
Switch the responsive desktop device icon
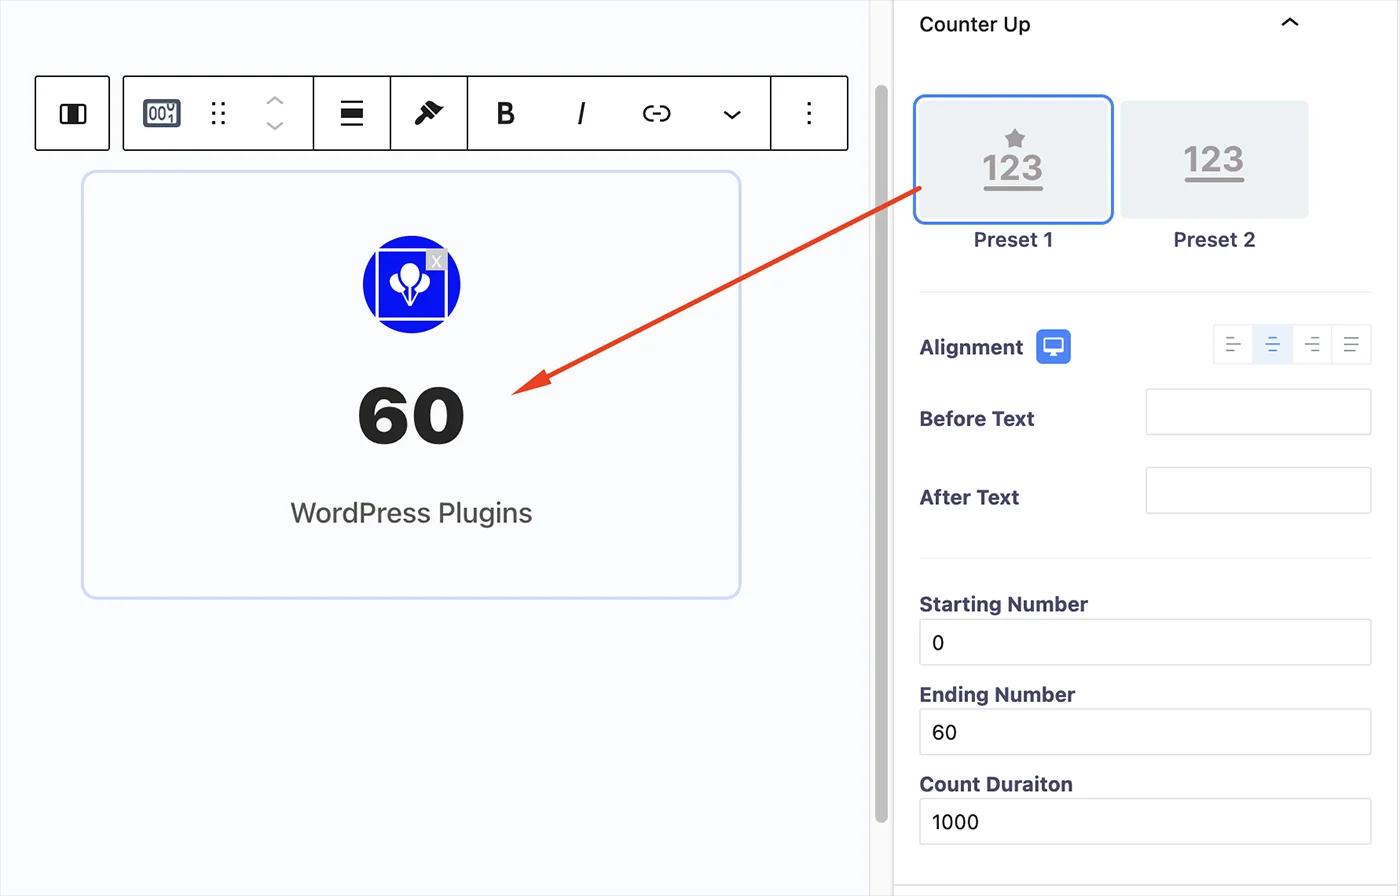tap(1052, 346)
